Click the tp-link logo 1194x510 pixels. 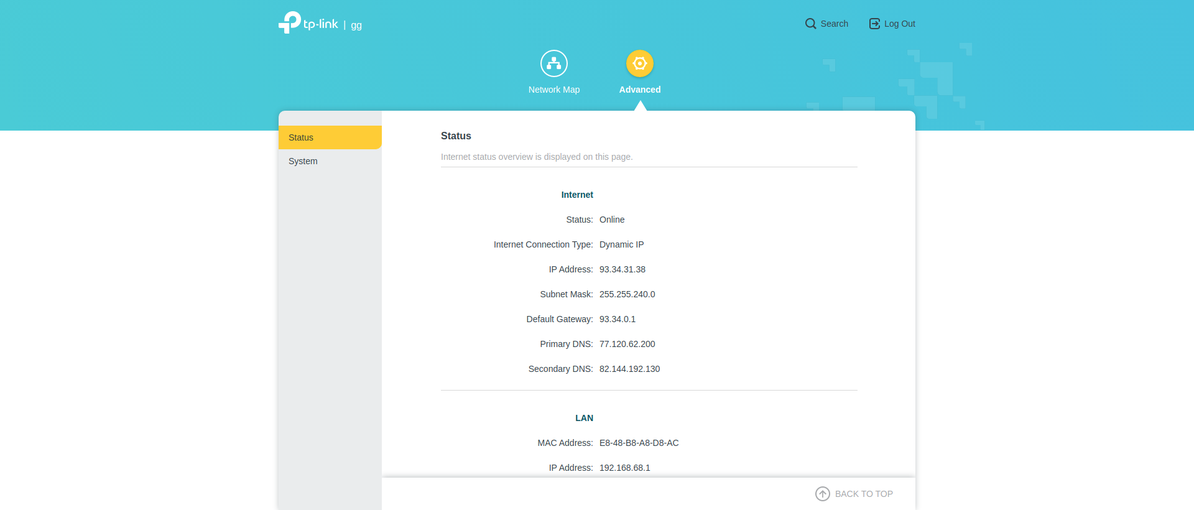[x=308, y=23]
